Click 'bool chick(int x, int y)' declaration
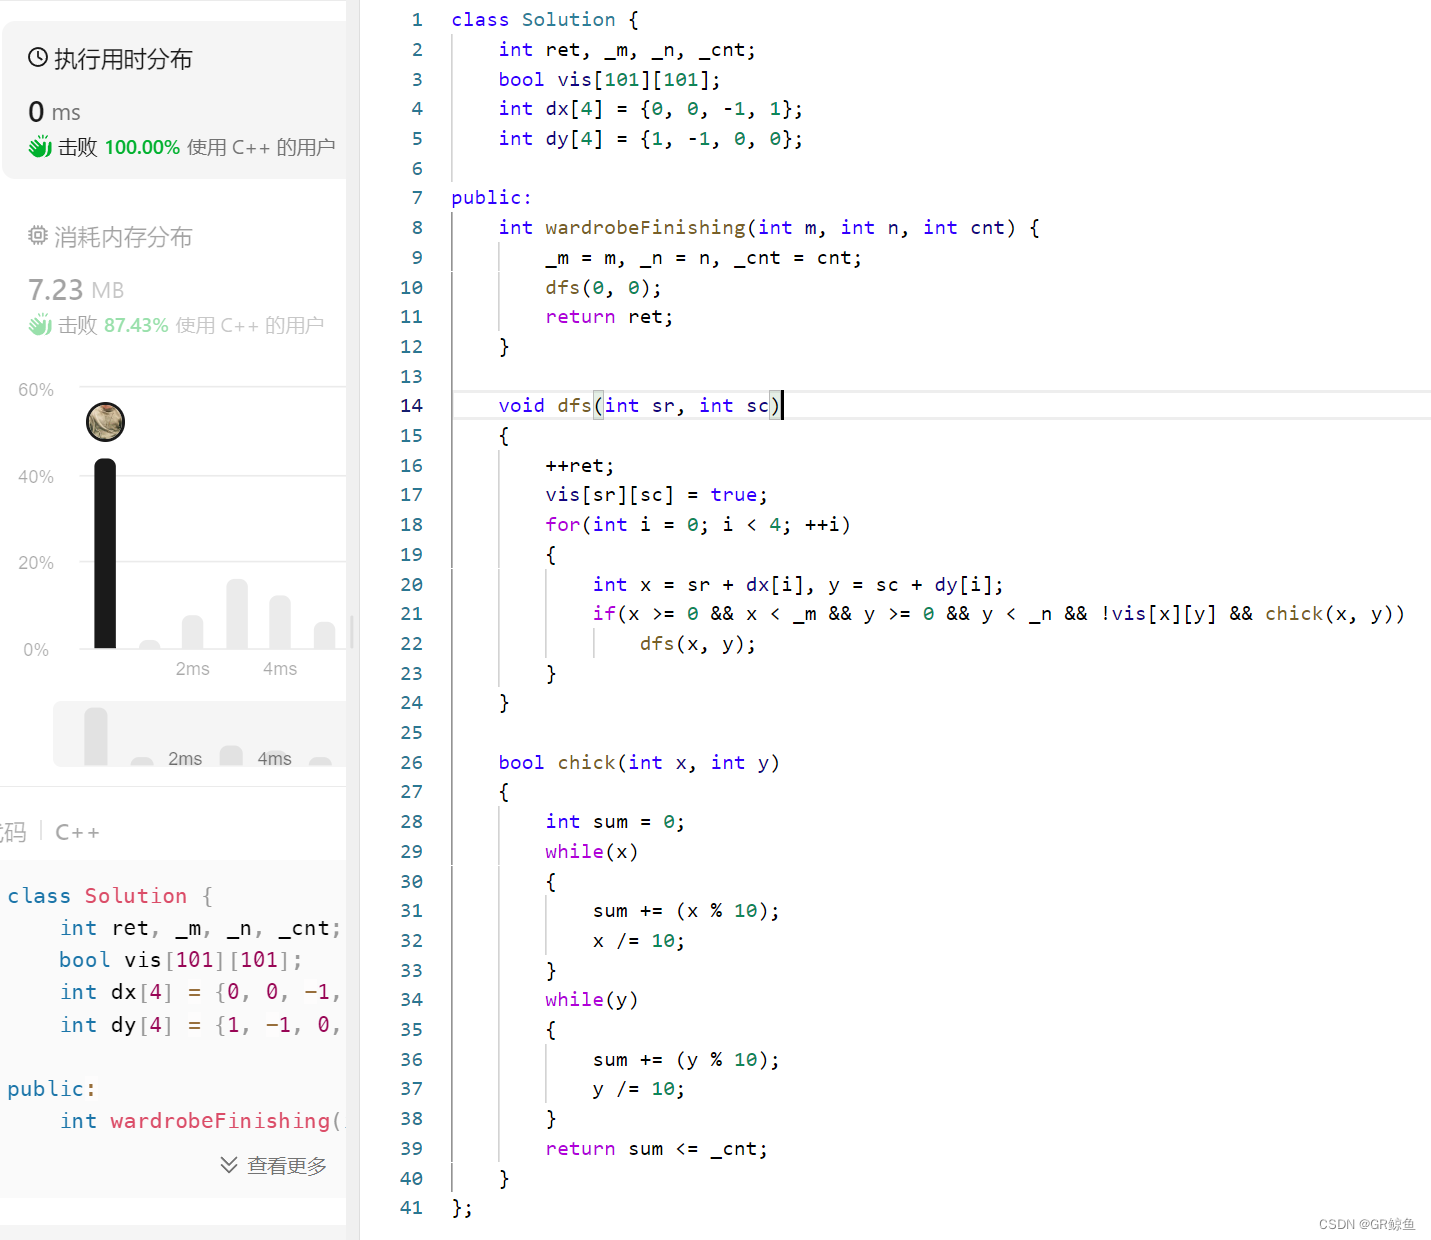The height and width of the screenshot is (1240, 1431). point(639,762)
